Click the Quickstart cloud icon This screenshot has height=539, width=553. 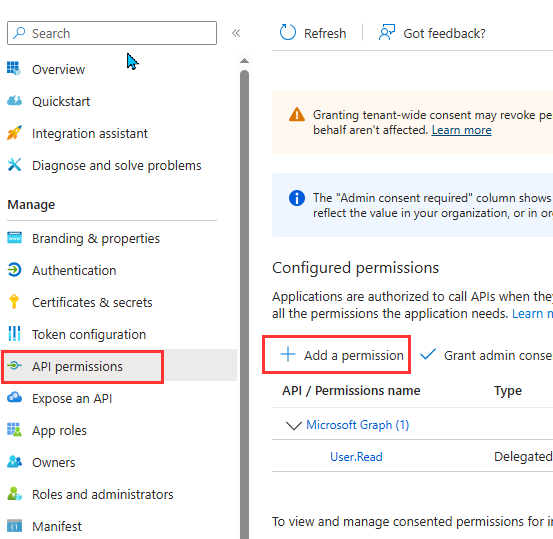click(x=14, y=101)
